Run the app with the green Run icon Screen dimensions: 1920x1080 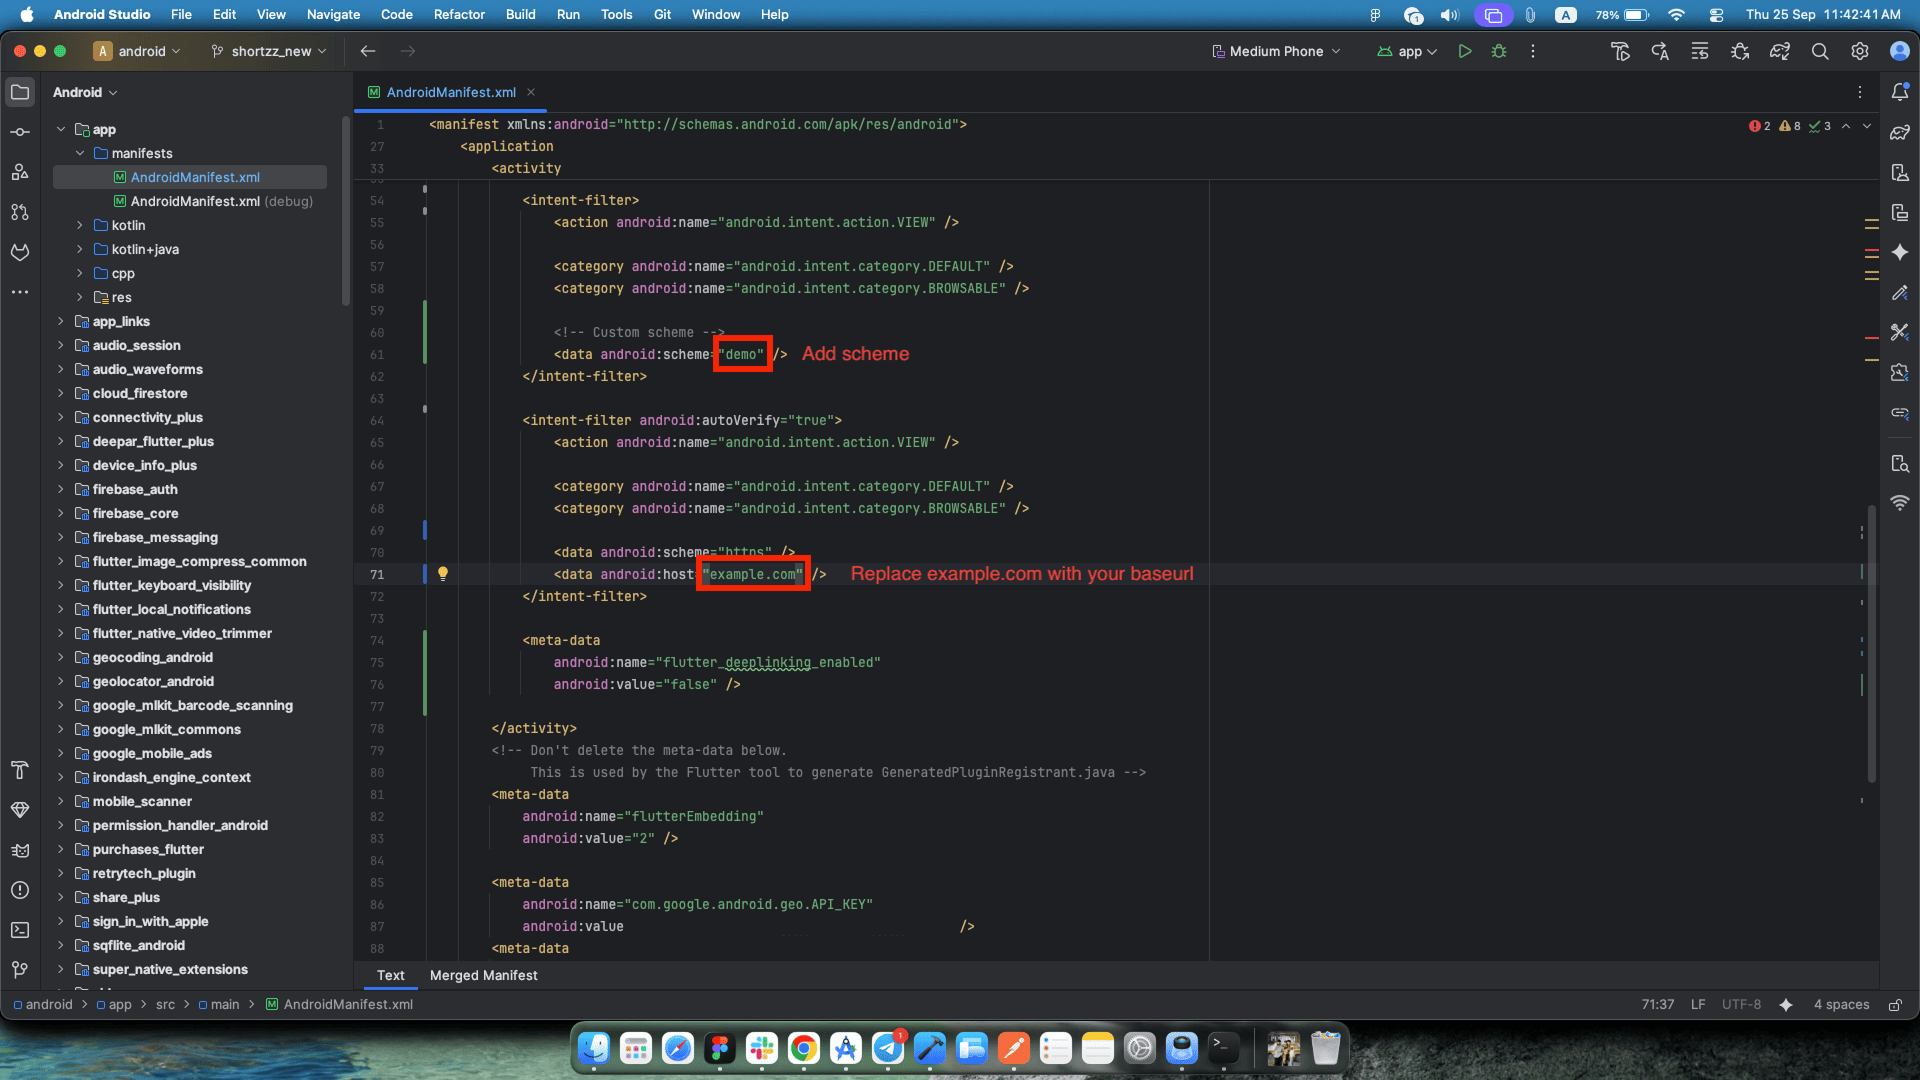(1465, 51)
